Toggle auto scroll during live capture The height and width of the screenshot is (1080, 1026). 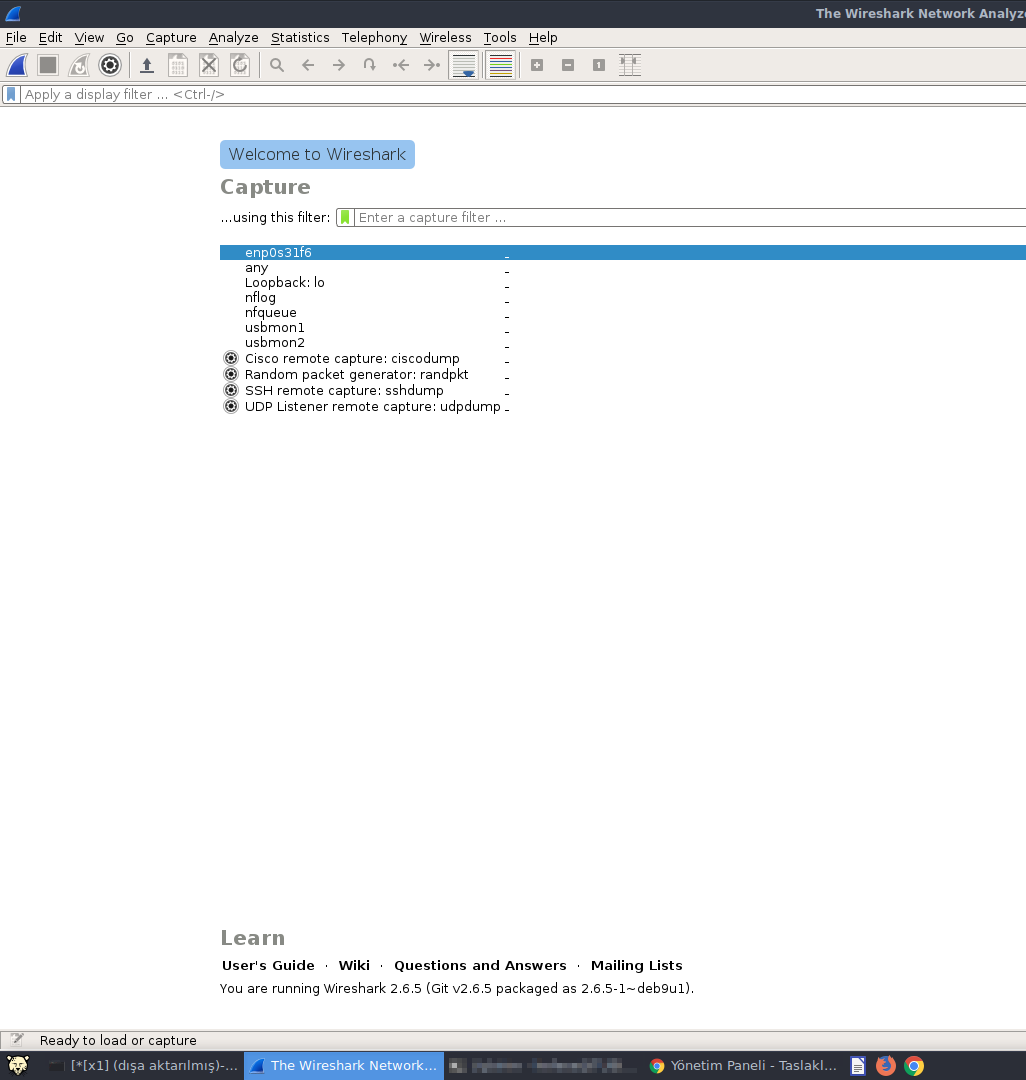464,65
